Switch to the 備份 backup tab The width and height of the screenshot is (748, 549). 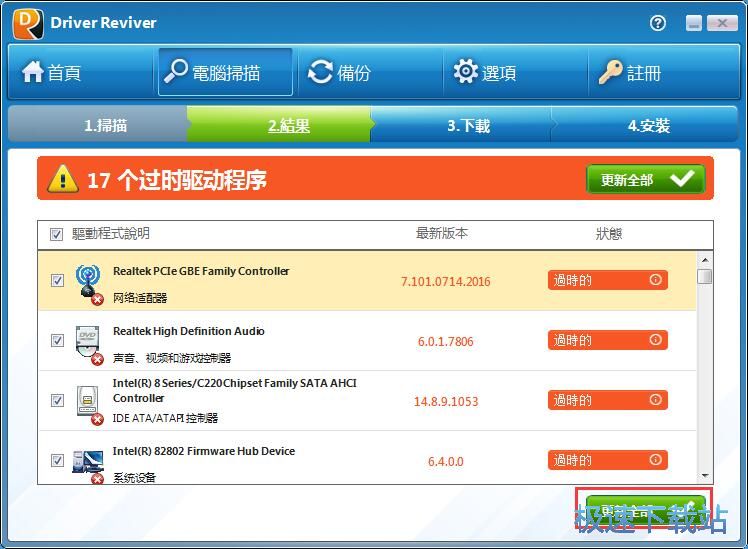pyautogui.click(x=370, y=73)
